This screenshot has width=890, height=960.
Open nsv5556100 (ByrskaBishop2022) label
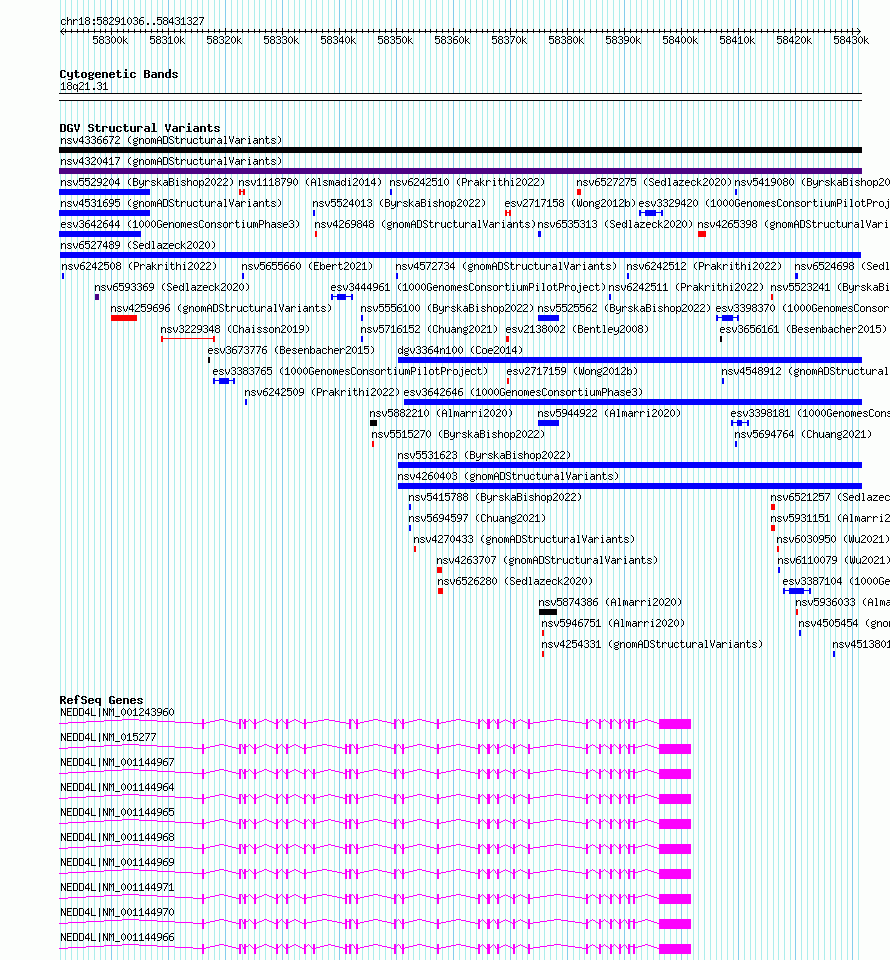coord(447,309)
